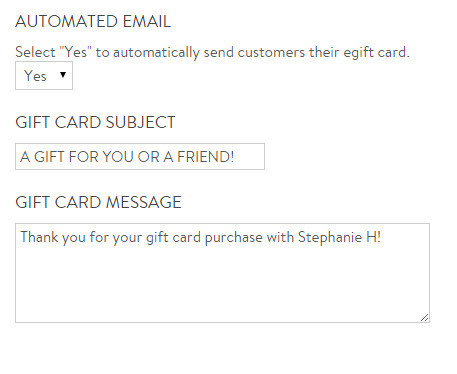Screen dimensions: 457x374
Task: Place cursor on "A GIFT" in subject field
Action: (x=42, y=156)
